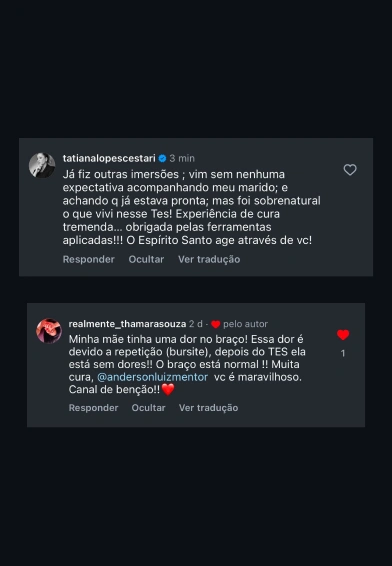Viewport: 392px width, 566px height.
Task: Hide the bursite comment with Ocultar
Action: pyautogui.click(x=148, y=408)
